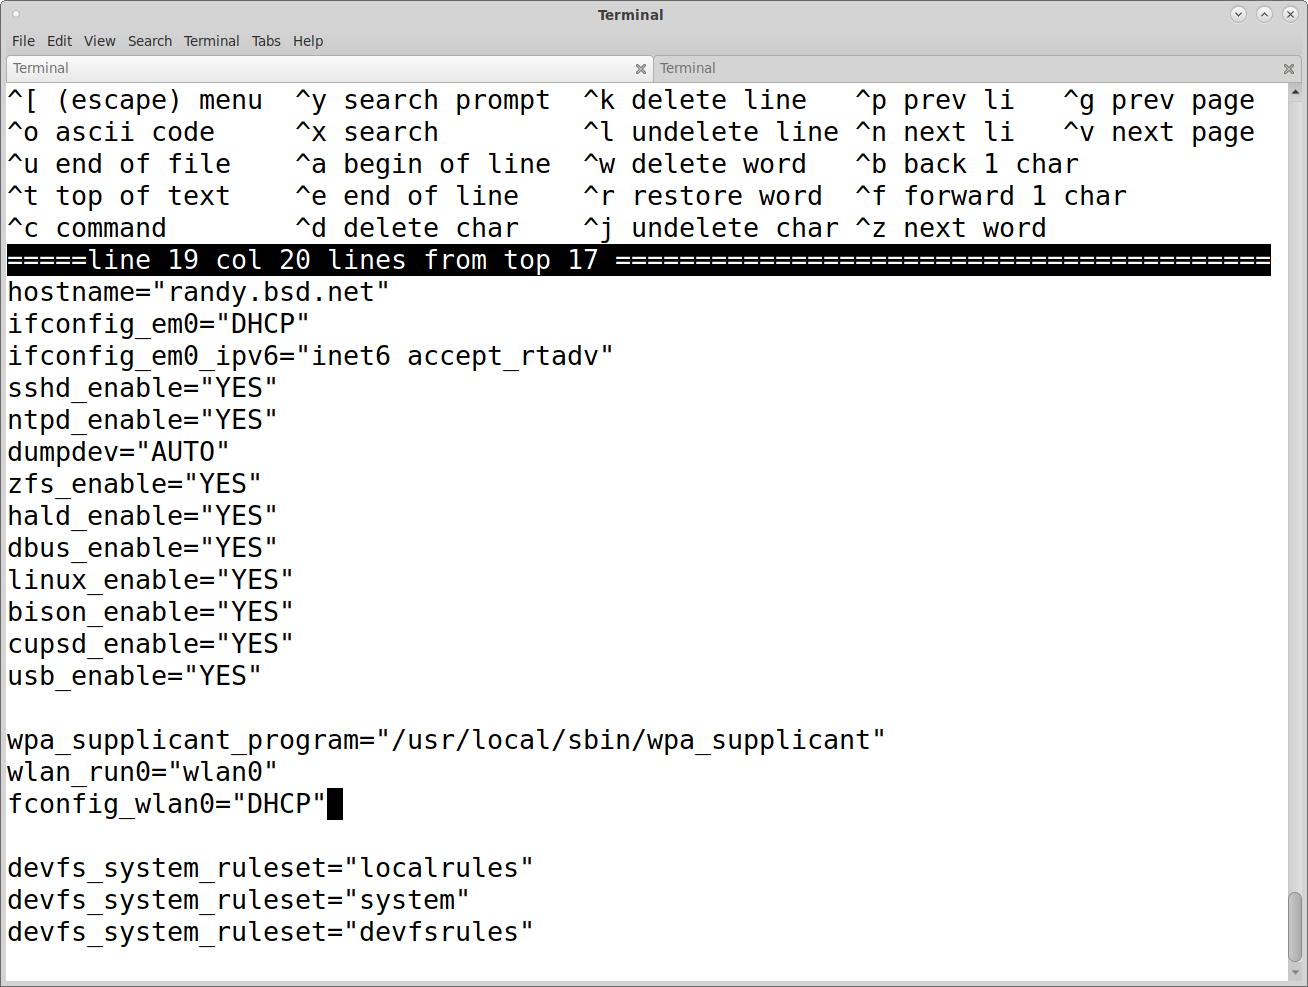1308x987 pixels.
Task: Click the wpa_supplicant_program line
Action: 446,740
